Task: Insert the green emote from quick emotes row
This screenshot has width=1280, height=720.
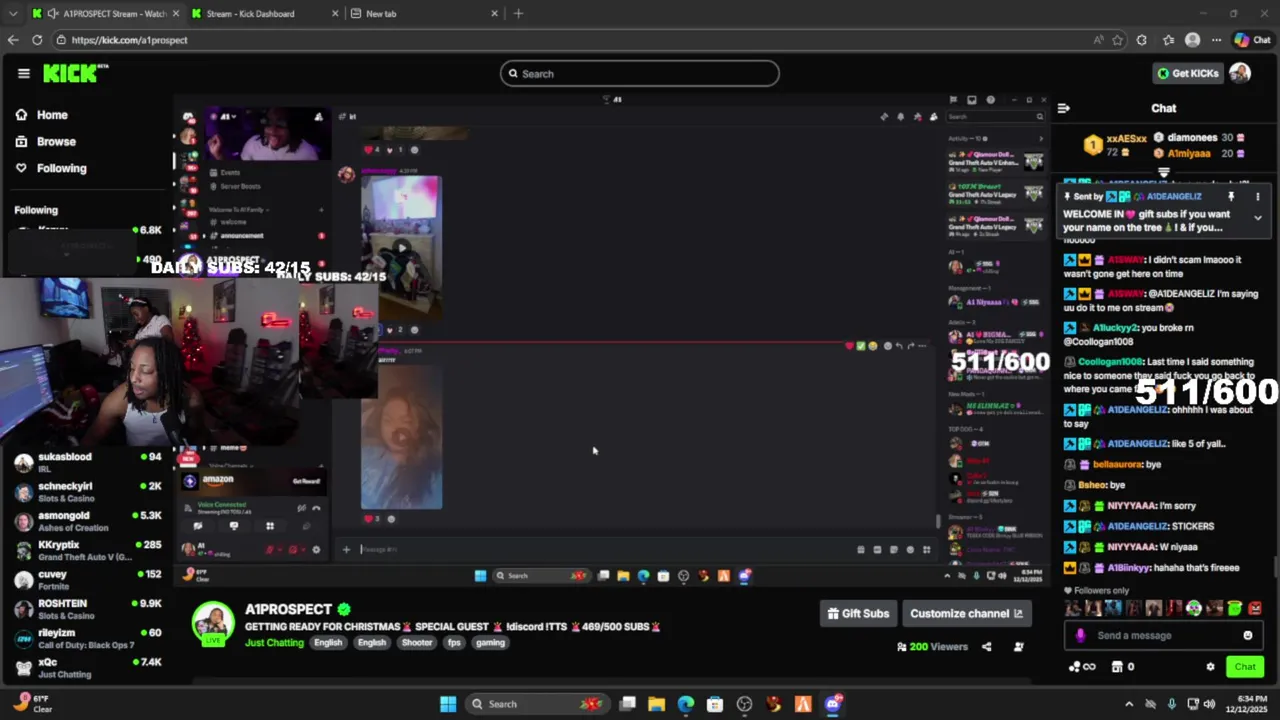Action: tap(1235, 608)
